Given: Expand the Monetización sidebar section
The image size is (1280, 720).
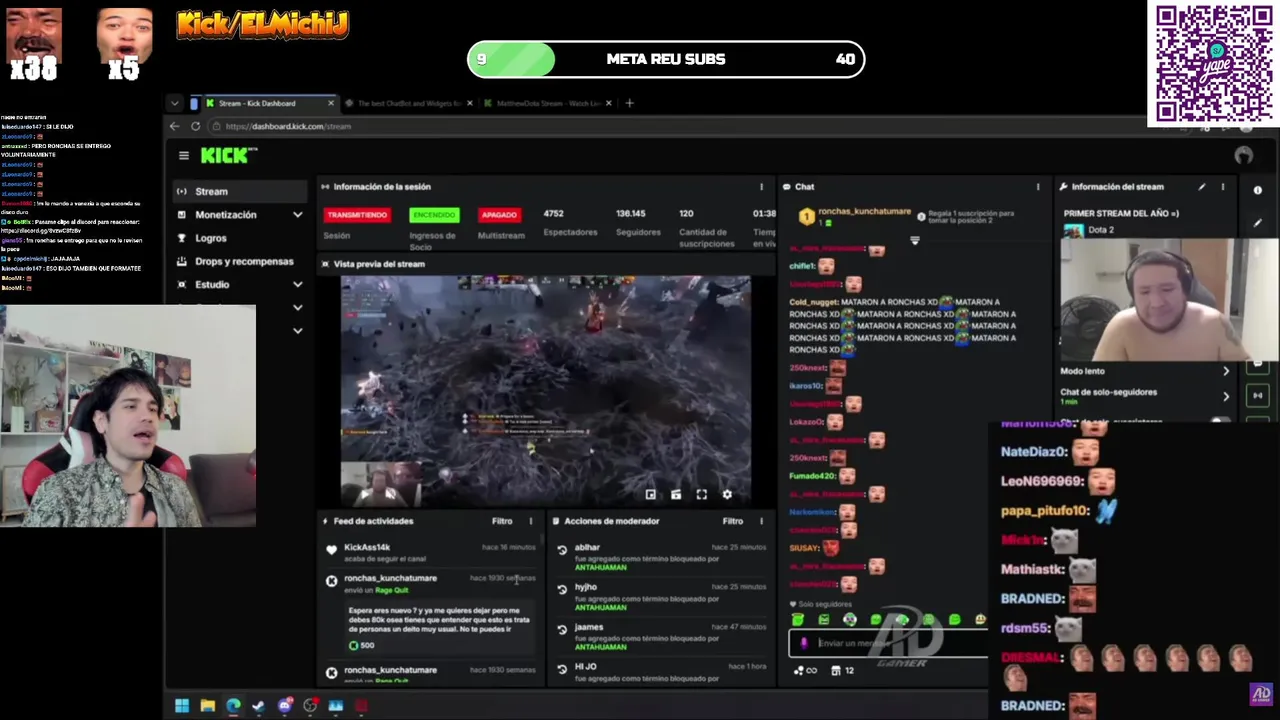Looking at the screenshot, I should (297, 215).
